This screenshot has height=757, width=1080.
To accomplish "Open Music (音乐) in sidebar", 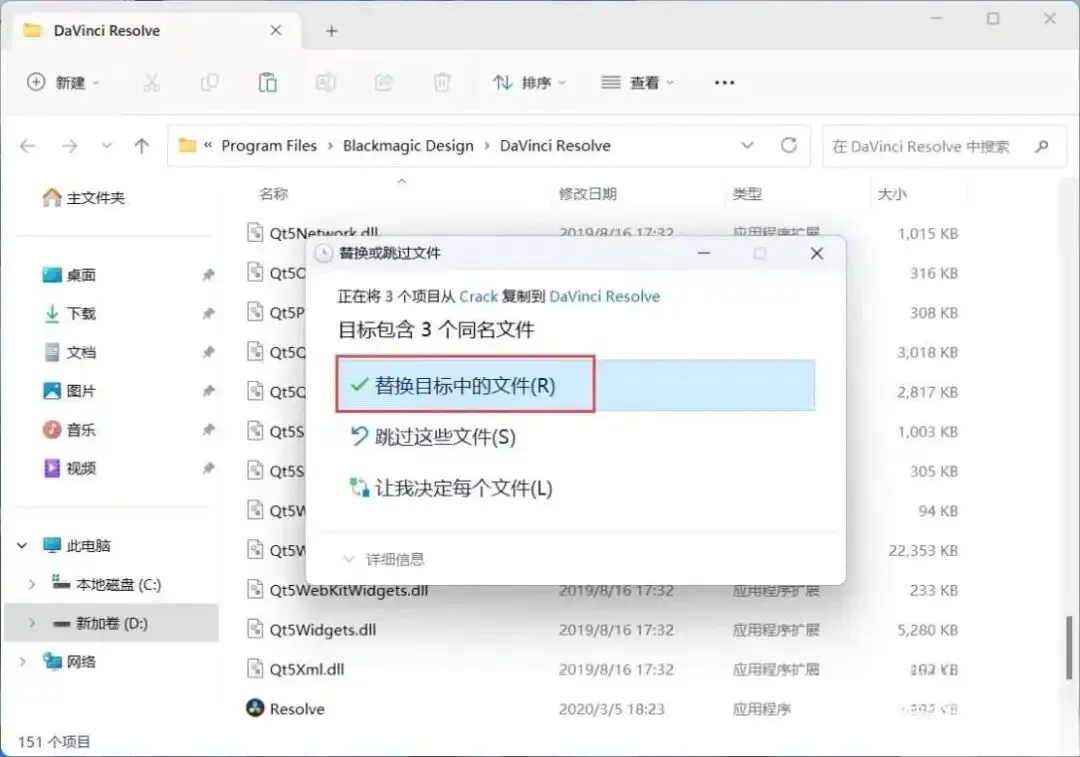I will pos(70,430).
